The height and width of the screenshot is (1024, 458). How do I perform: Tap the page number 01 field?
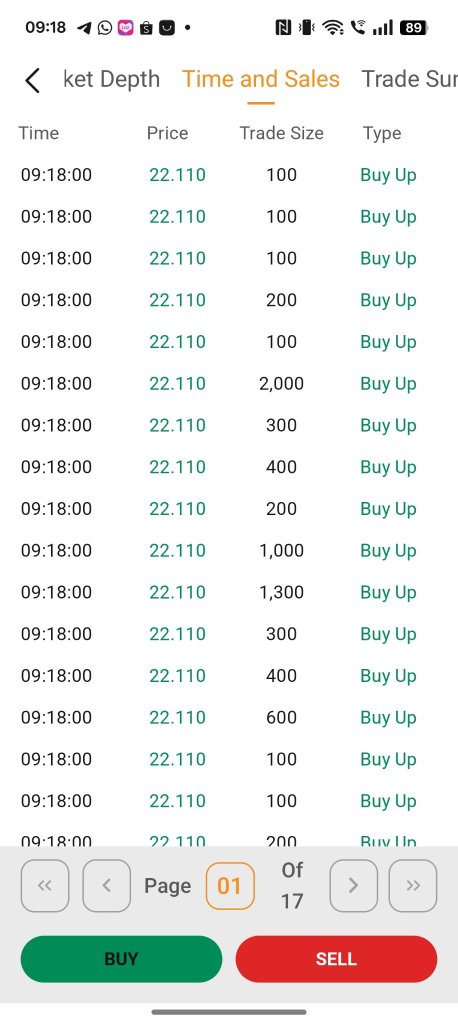coord(230,886)
